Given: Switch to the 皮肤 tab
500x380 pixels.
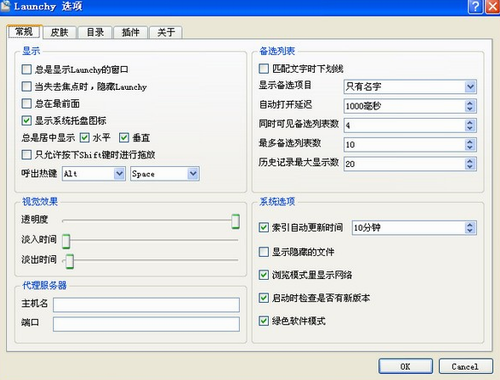Looking at the screenshot, I should (x=60, y=32).
